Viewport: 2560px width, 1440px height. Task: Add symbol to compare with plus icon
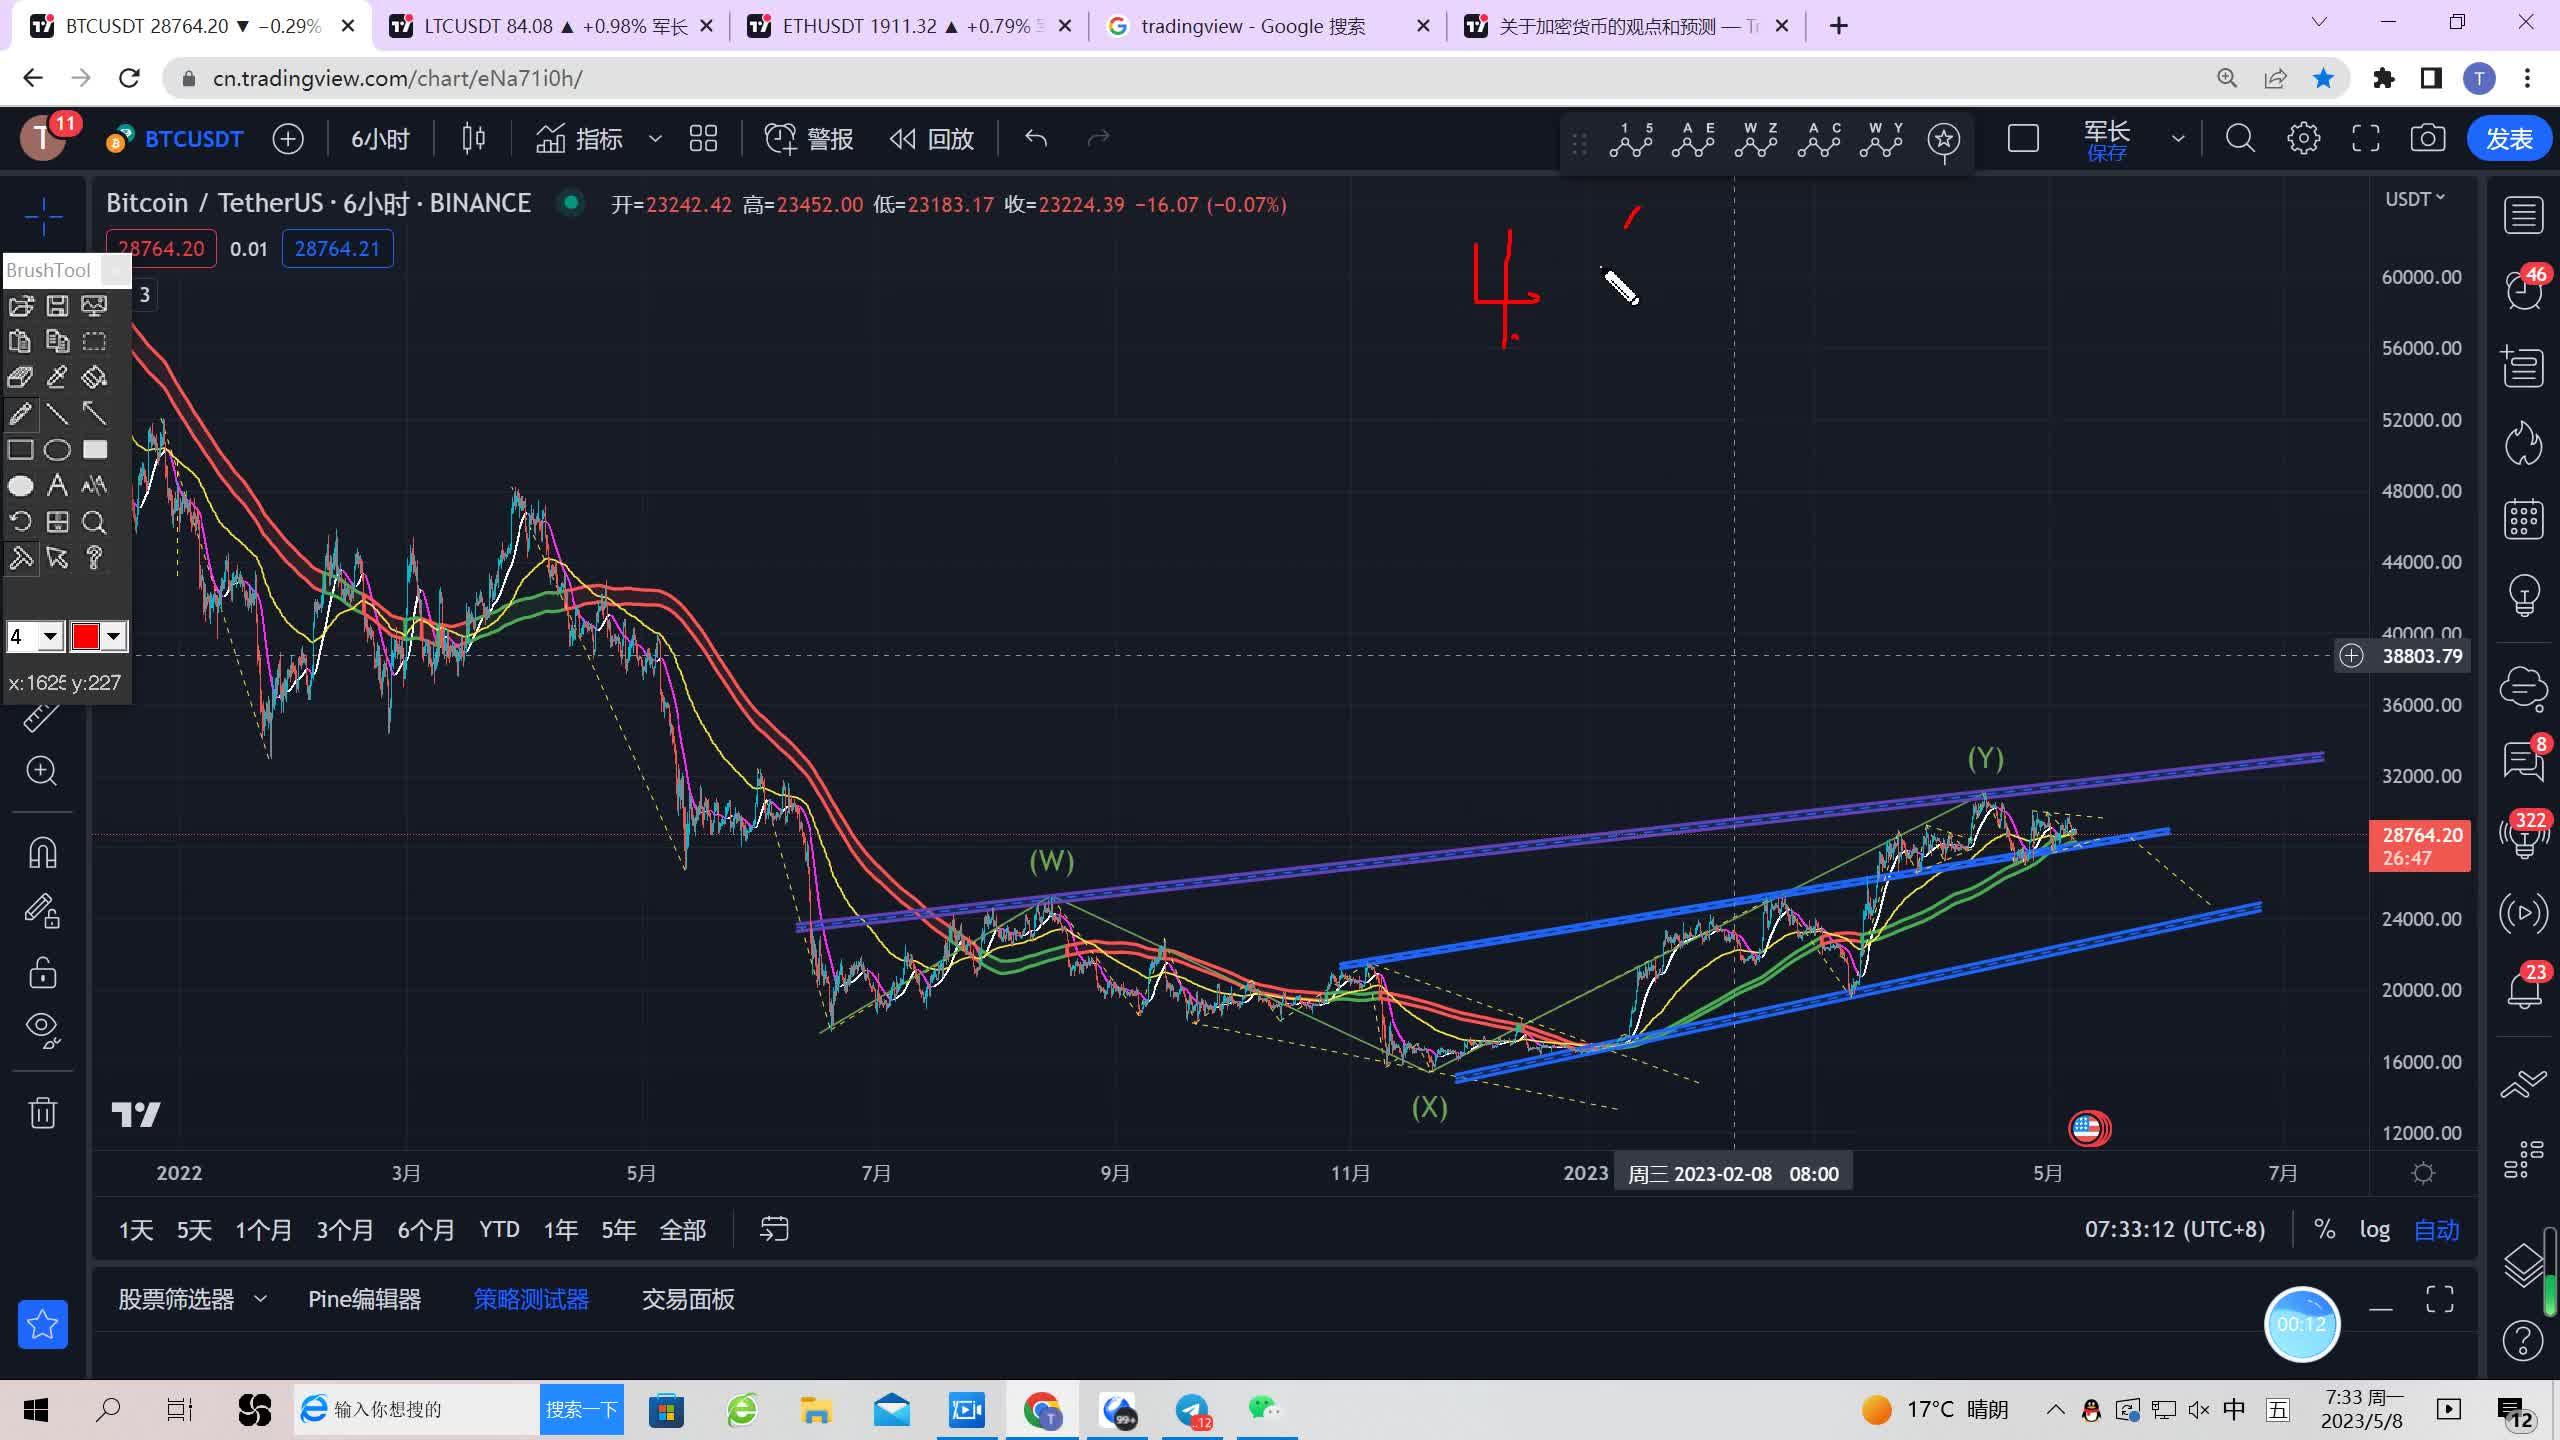pos(288,139)
